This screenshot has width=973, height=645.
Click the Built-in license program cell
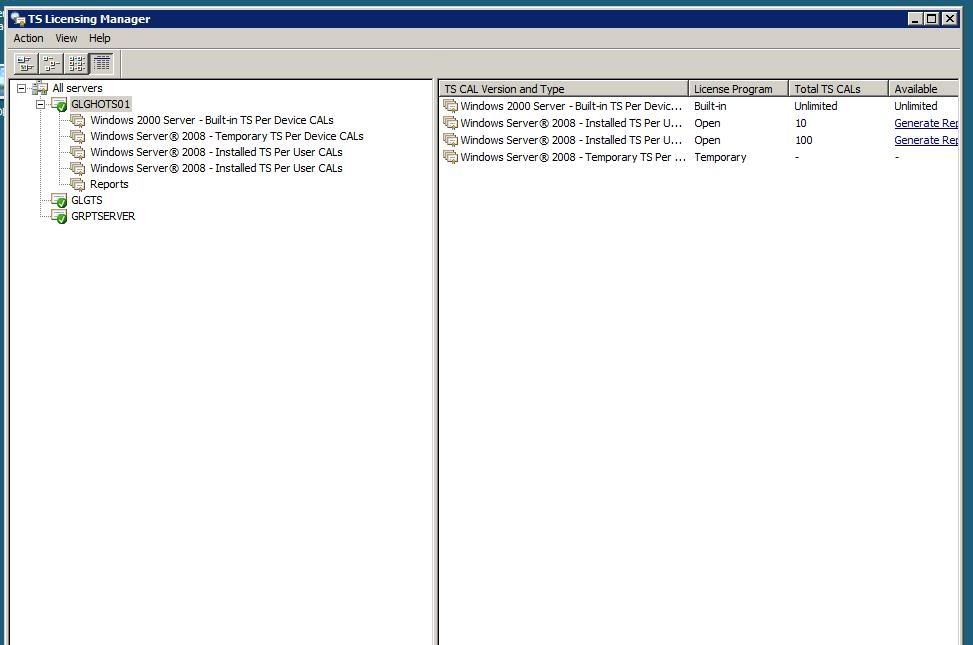[710, 106]
